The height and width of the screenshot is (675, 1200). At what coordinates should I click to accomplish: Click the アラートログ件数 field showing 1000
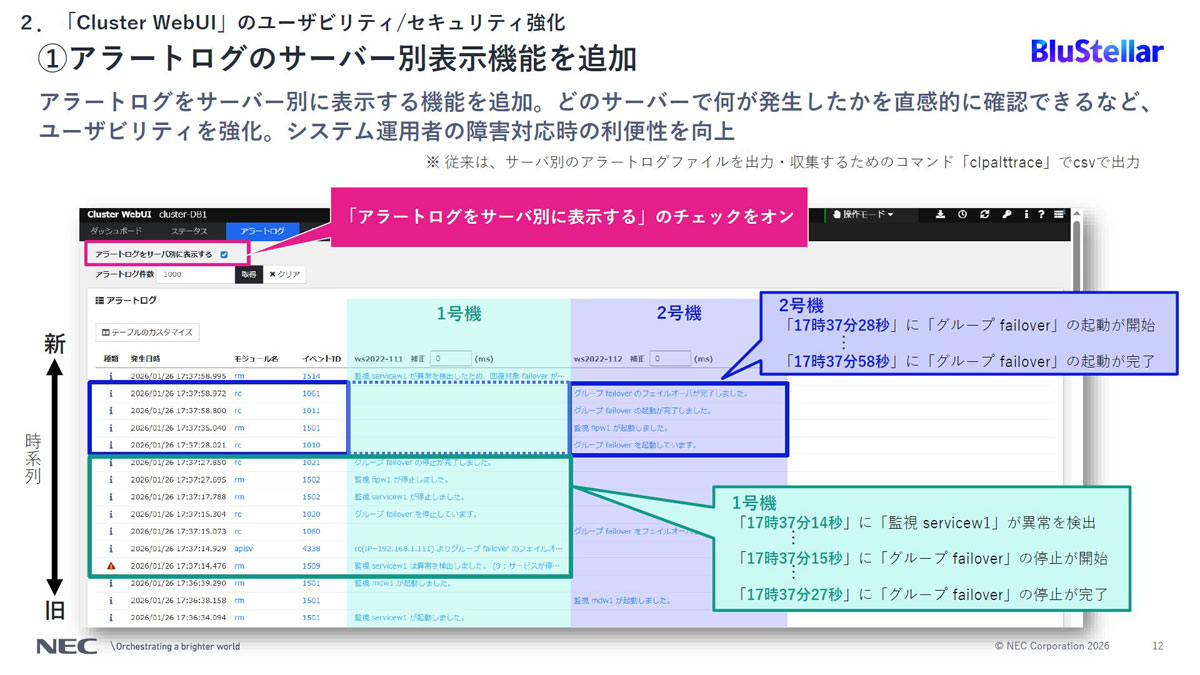tap(195, 274)
